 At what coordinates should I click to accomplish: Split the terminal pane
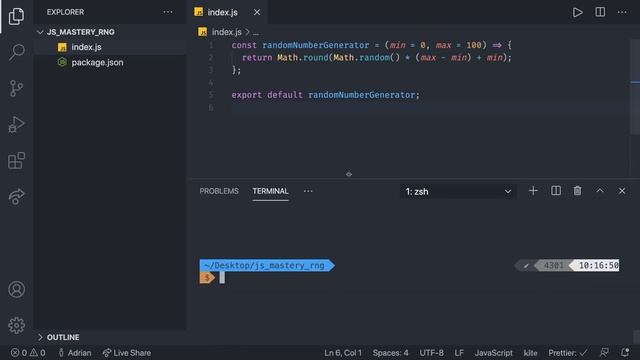coord(556,191)
